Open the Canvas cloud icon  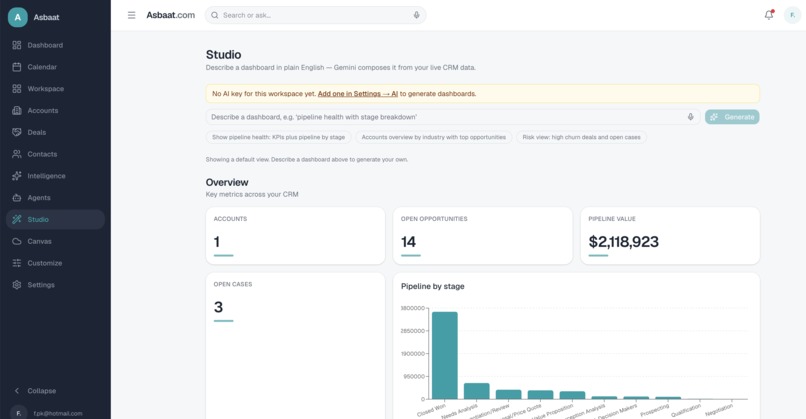pos(17,241)
